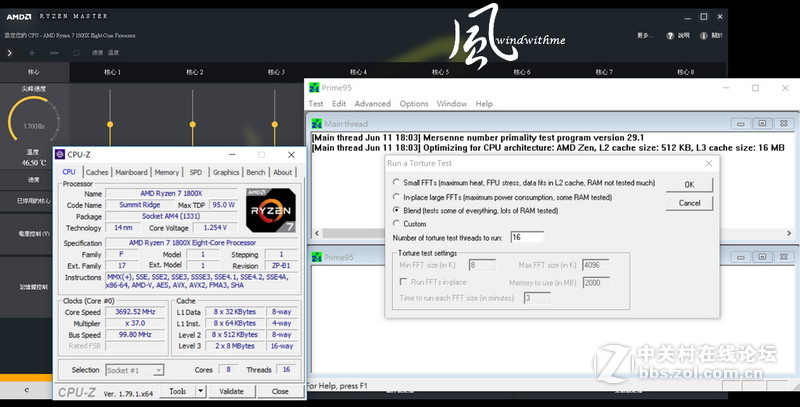The height and width of the screenshot is (407, 800).
Task: Switch to the Bench tab in CPU-Z
Action: point(256,172)
